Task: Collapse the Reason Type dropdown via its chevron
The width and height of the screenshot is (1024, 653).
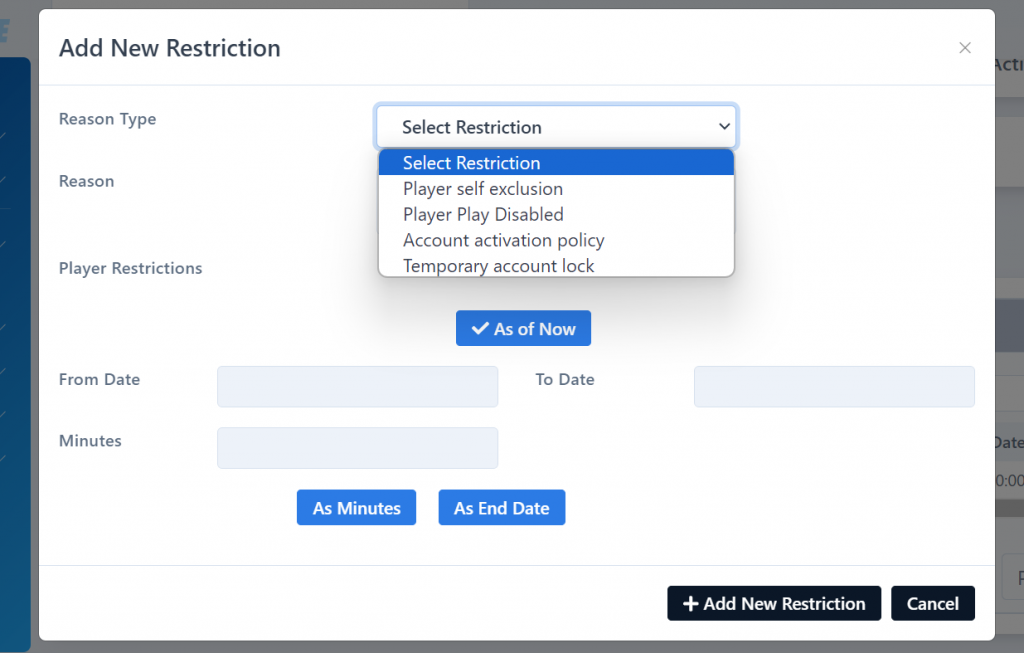Action: click(724, 127)
